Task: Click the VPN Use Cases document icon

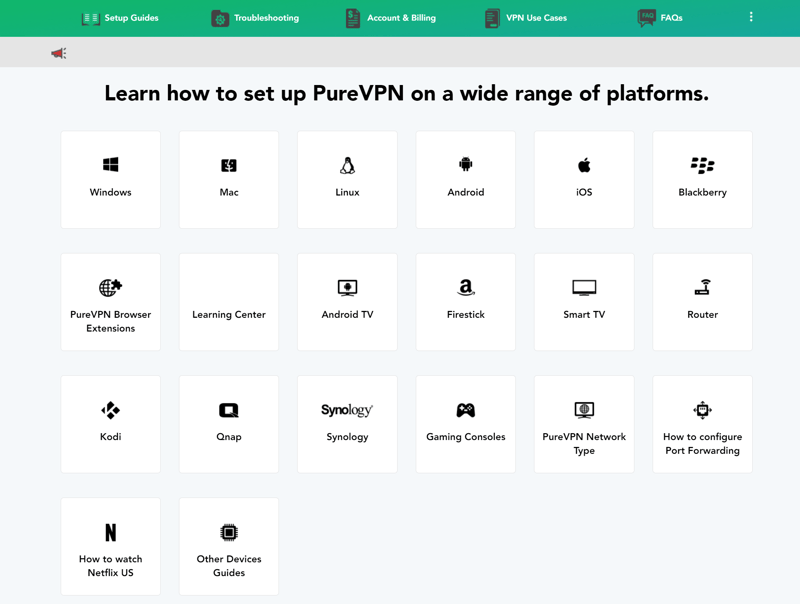Action: (x=492, y=18)
